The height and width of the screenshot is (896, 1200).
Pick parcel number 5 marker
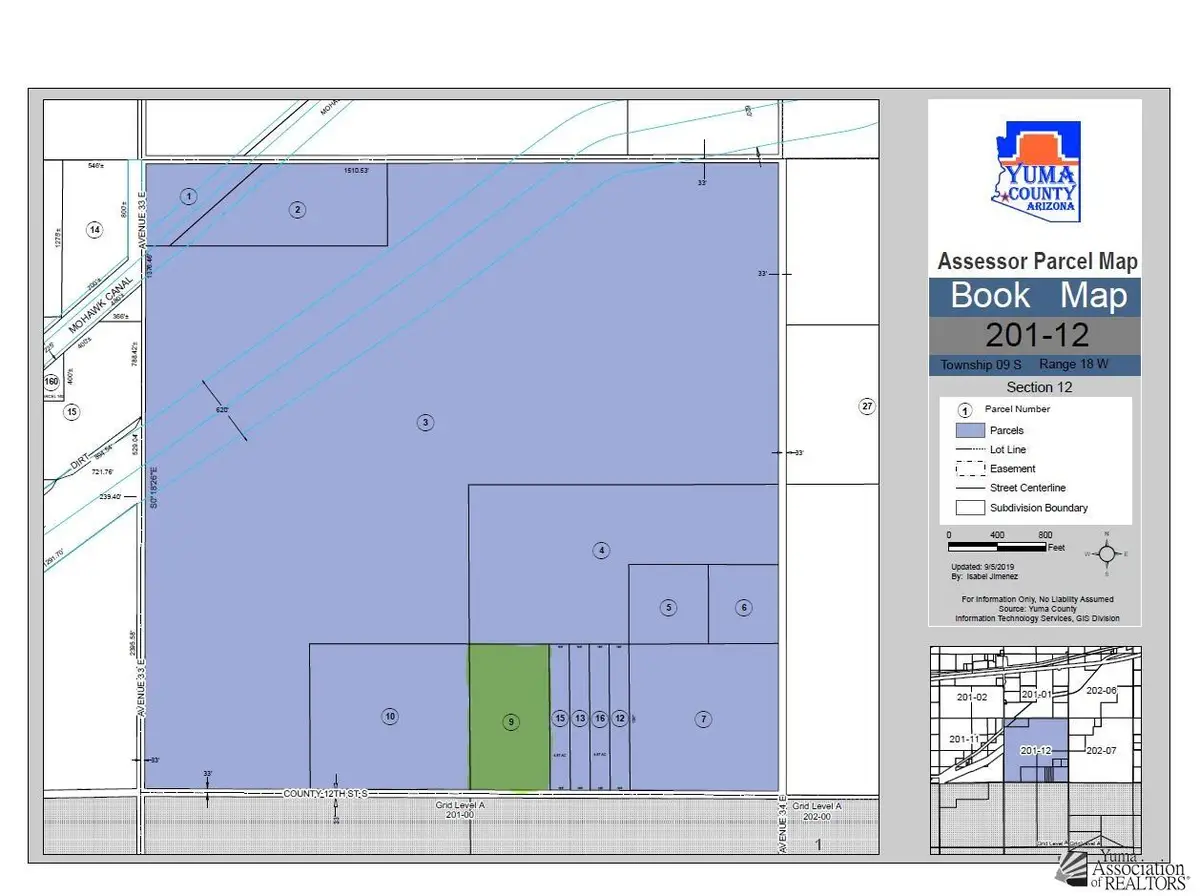pyautogui.click(x=668, y=607)
